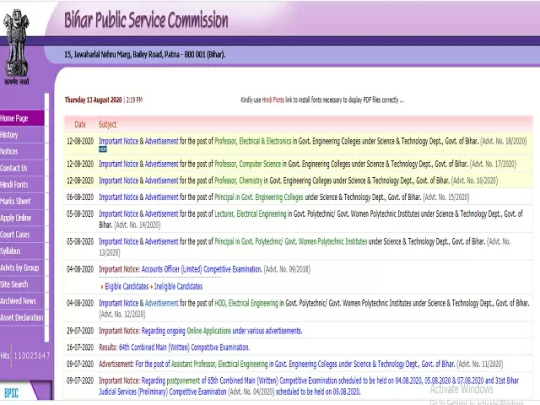Image resolution: width=540 pixels, height=405 pixels.
Task: Click the address text 15, Jawaharlal Nehru Marg
Action: (145, 54)
